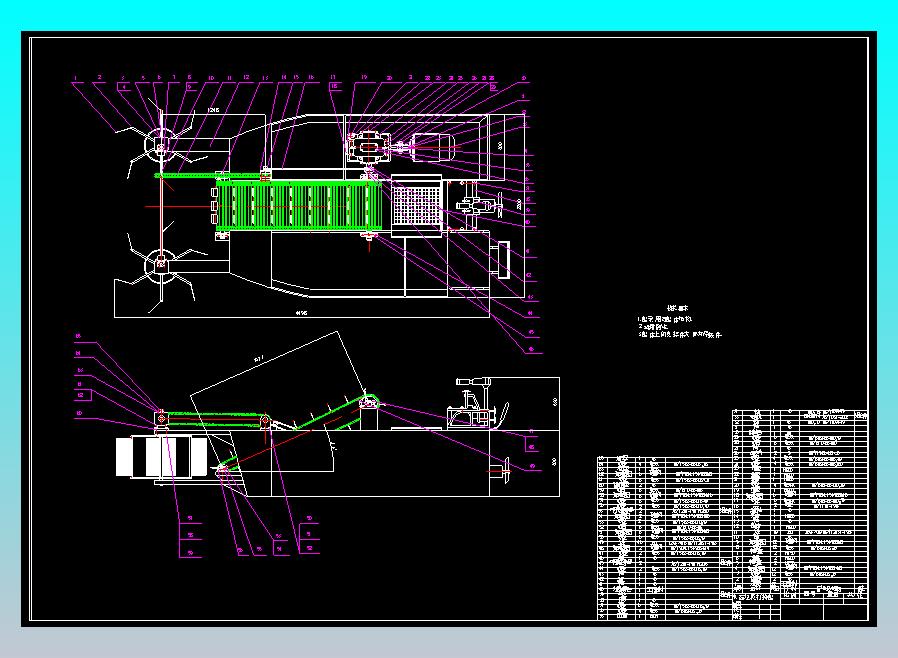Select the operator seat assembly in side view

[477, 403]
